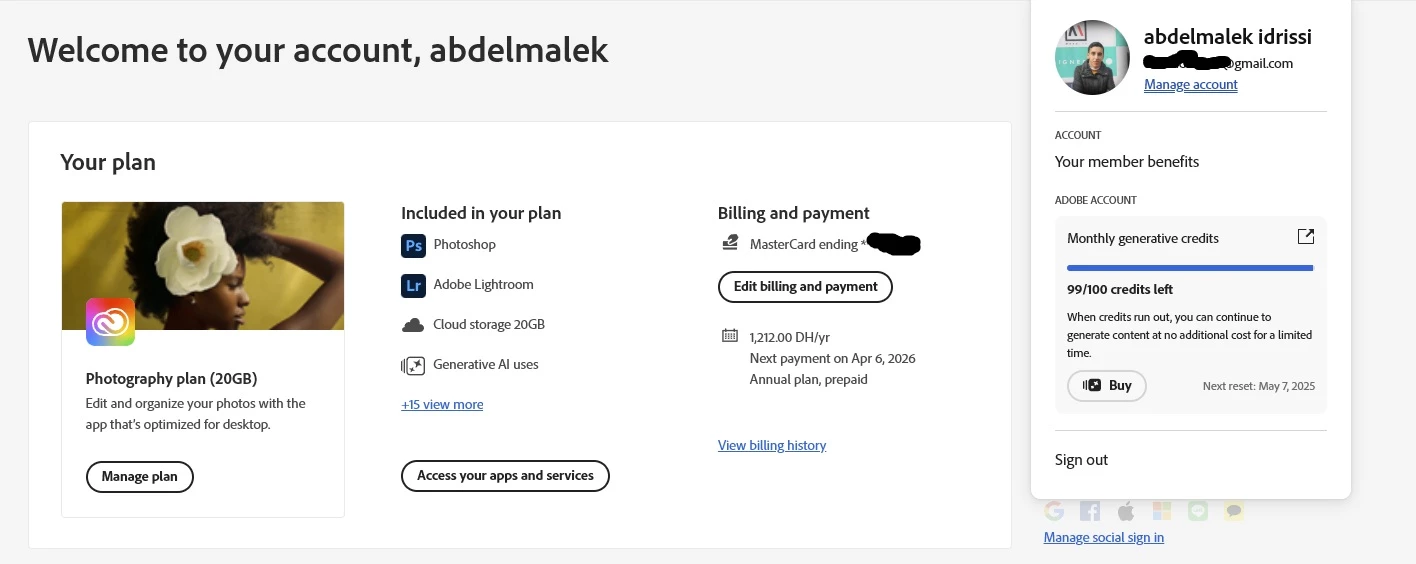The width and height of the screenshot is (1416, 564).
Task: Click the payment calendar icon
Action: [x=730, y=336]
